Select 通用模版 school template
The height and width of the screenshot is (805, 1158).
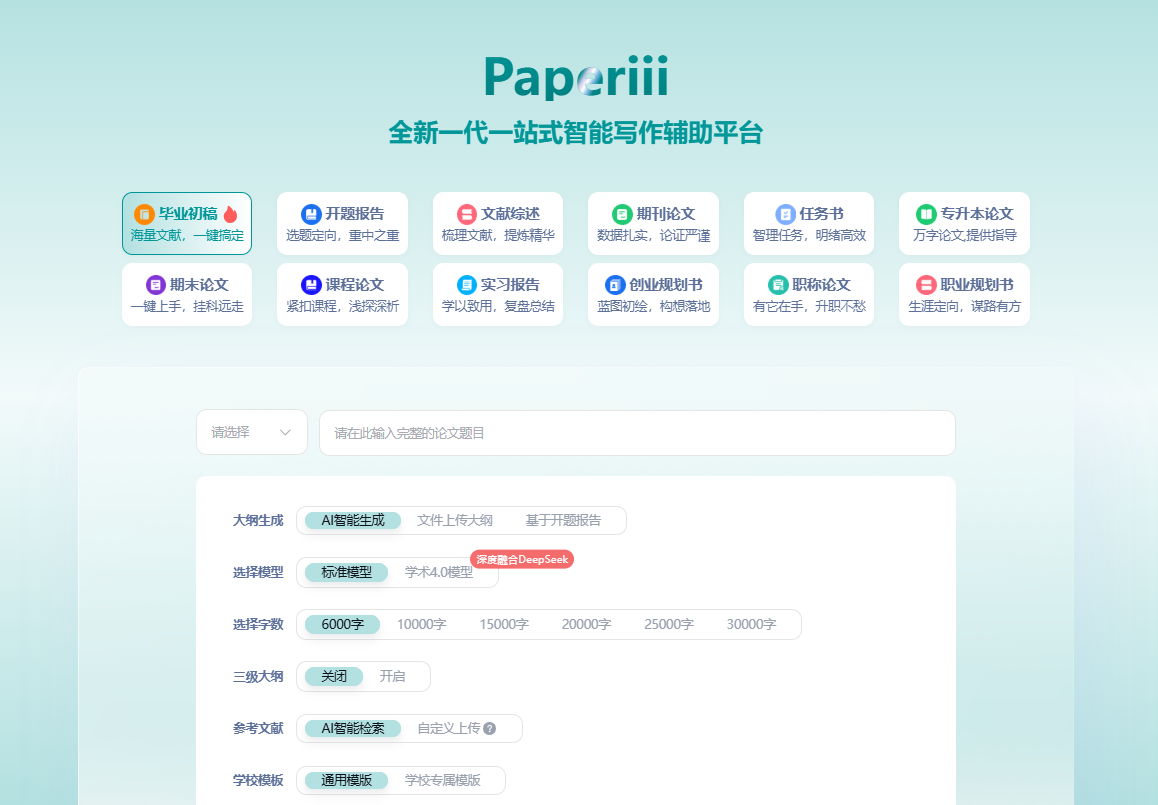click(346, 781)
